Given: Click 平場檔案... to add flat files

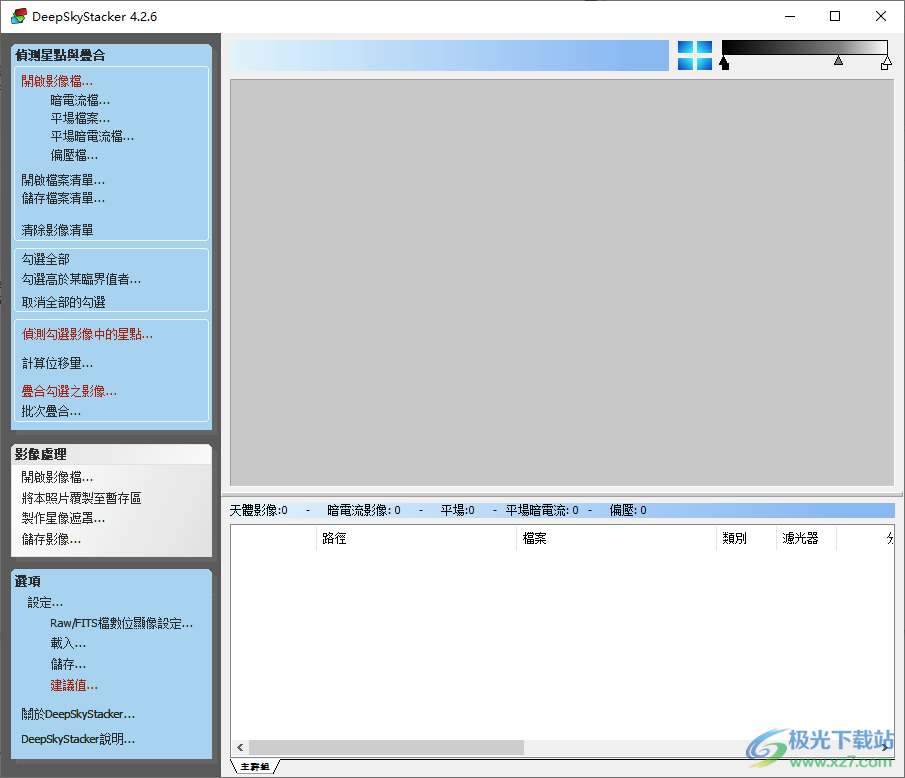Looking at the screenshot, I should [80, 118].
